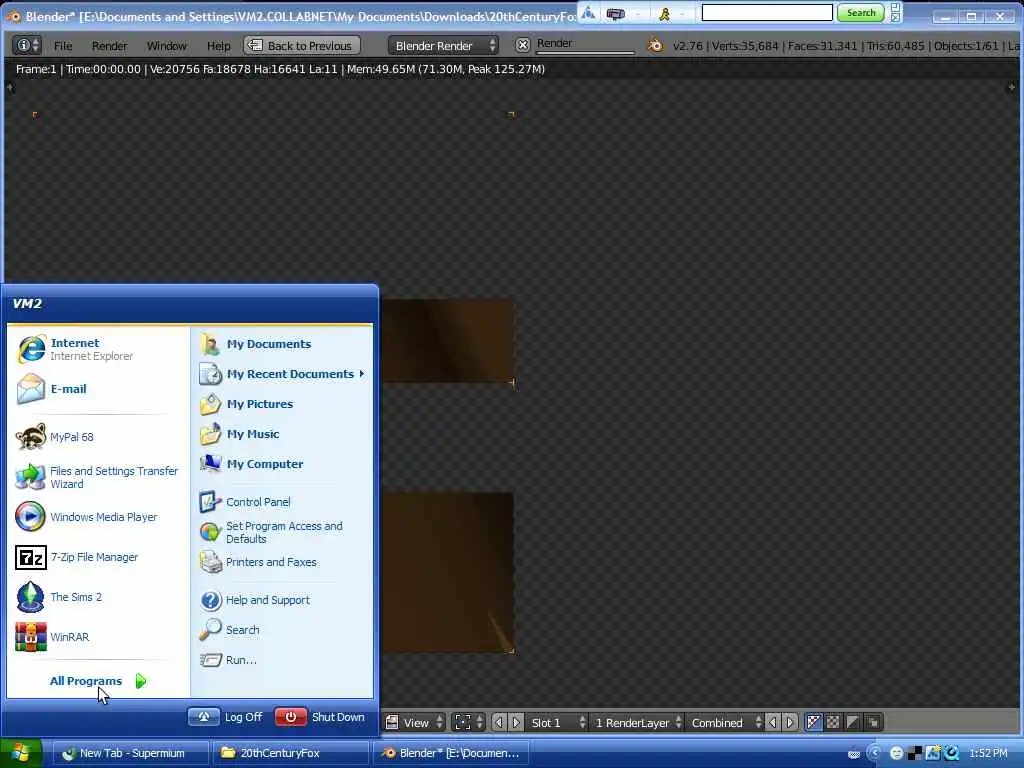
Task: Select previous render pass arrow
Action: pyautogui.click(x=773, y=722)
